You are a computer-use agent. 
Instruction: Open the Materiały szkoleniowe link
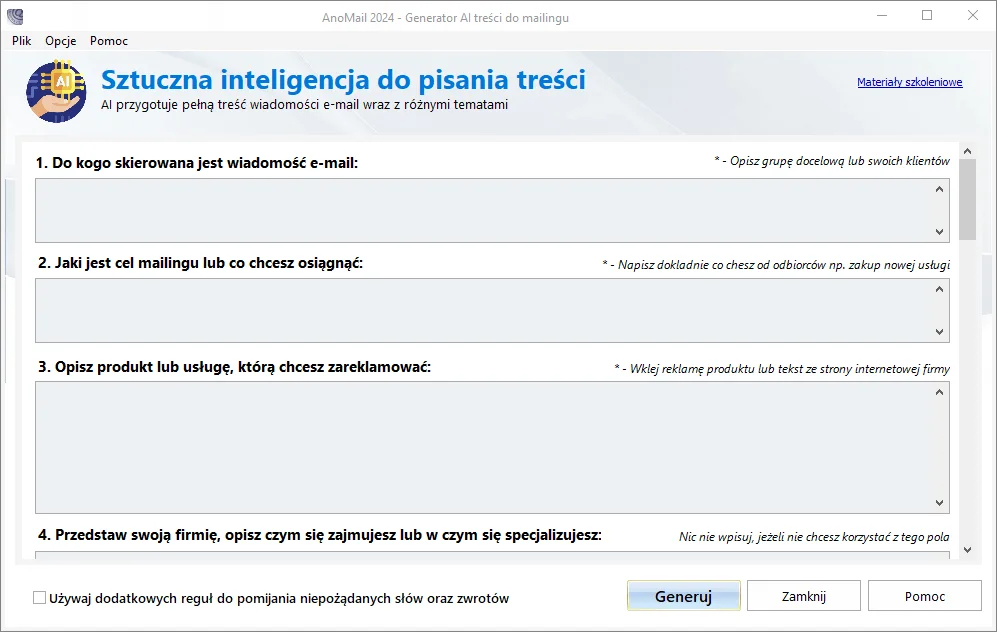point(909,82)
